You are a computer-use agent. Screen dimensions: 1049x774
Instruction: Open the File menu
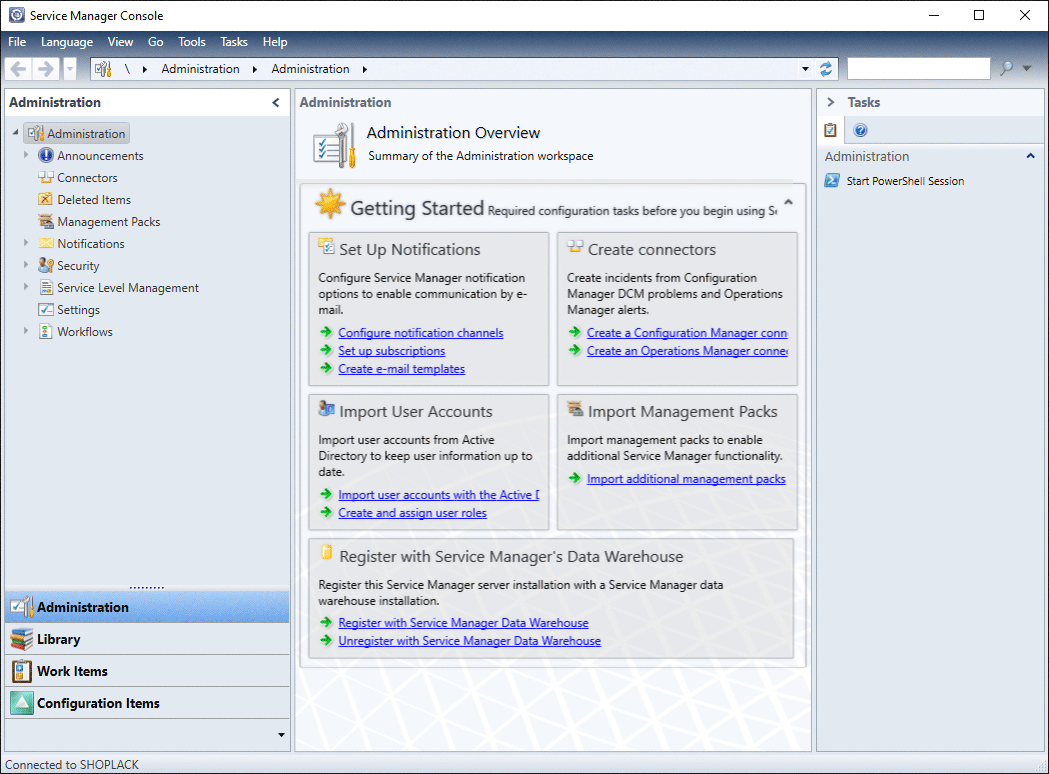[17, 41]
